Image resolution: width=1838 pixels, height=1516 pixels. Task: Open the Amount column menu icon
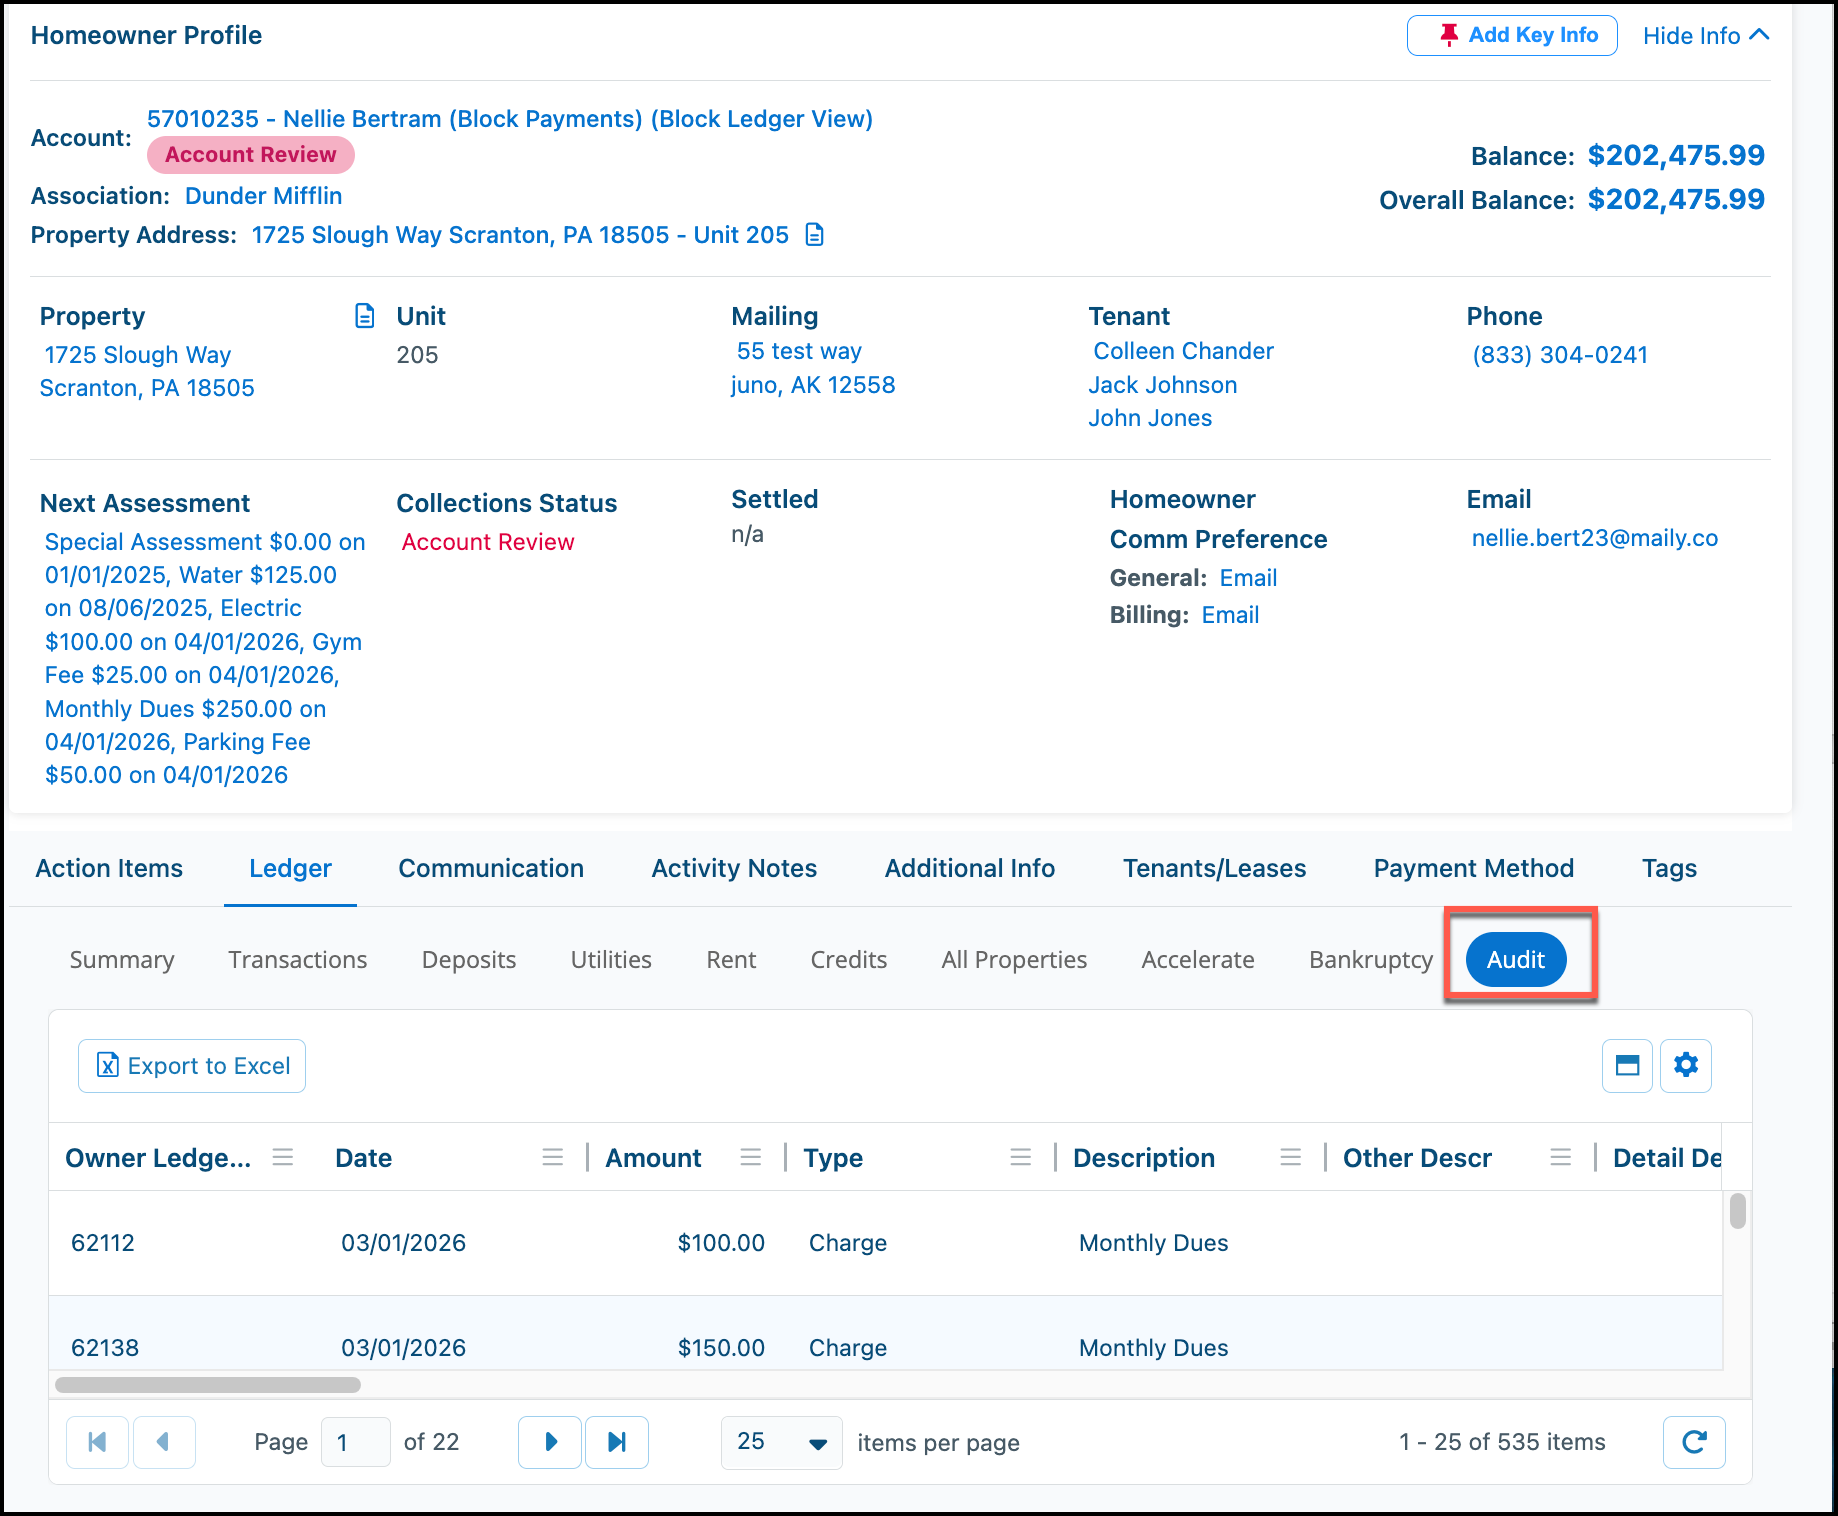click(x=750, y=1158)
